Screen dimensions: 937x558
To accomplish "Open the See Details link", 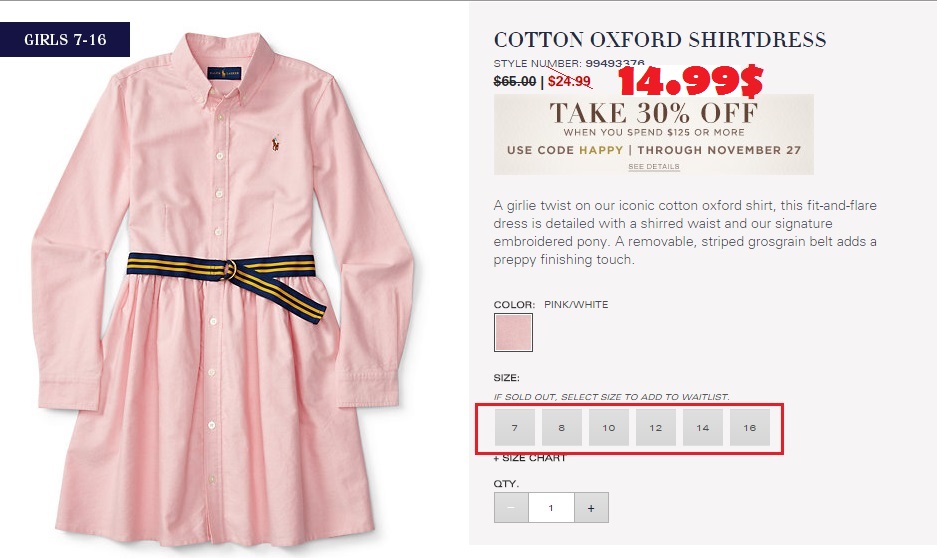I will pos(653,167).
